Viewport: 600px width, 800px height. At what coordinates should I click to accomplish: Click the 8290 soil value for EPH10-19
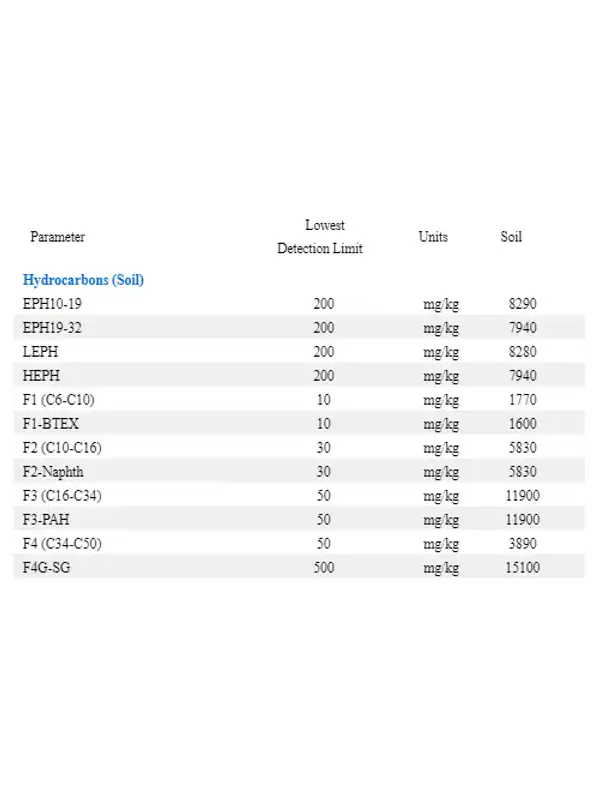[x=523, y=304]
